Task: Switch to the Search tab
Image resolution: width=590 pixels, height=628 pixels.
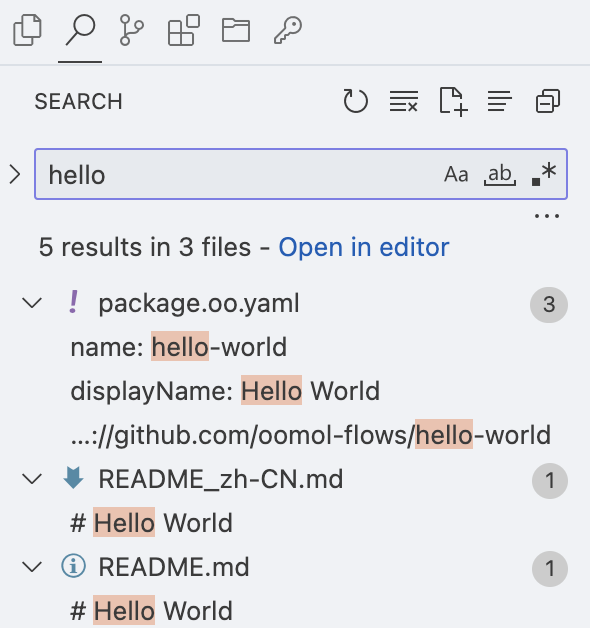Action: coord(80,30)
